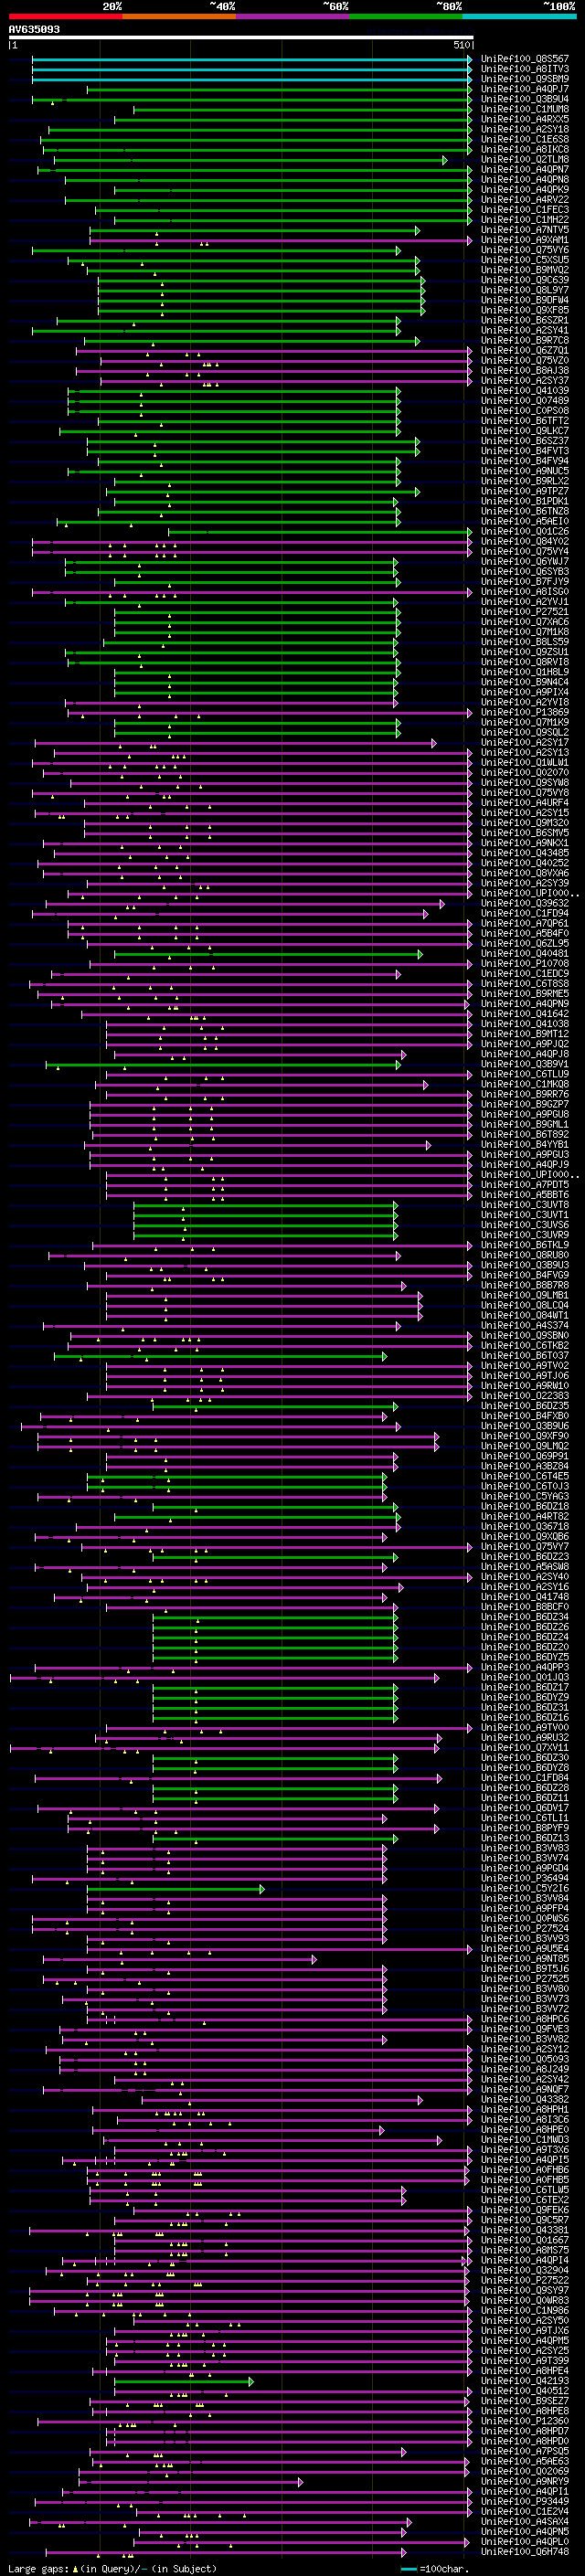This screenshot has height=2576, width=585.
Task: Click the UniRef100_Q9C639 entry
Action: click(x=525, y=280)
